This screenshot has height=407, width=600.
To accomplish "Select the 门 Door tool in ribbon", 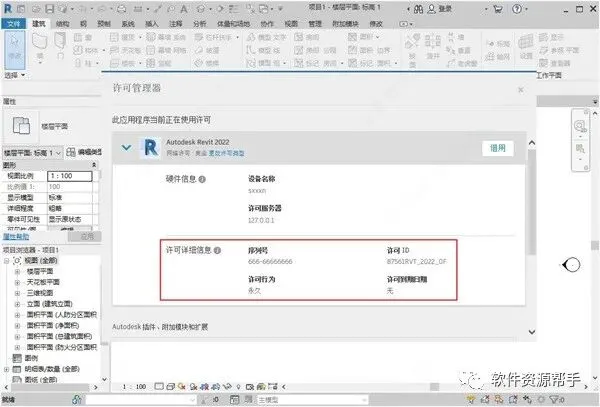I will pyautogui.click(x=60, y=47).
